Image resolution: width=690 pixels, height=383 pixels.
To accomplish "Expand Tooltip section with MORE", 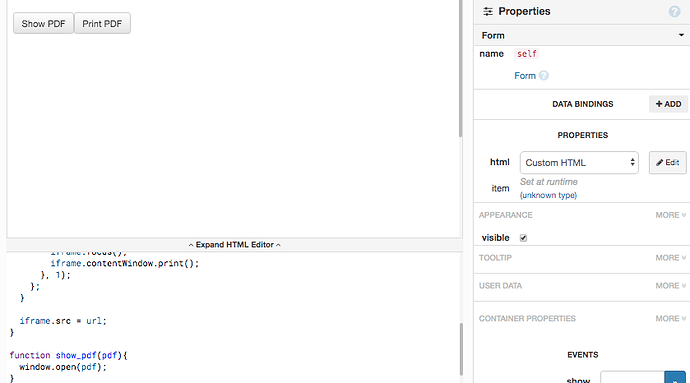I will 670,258.
